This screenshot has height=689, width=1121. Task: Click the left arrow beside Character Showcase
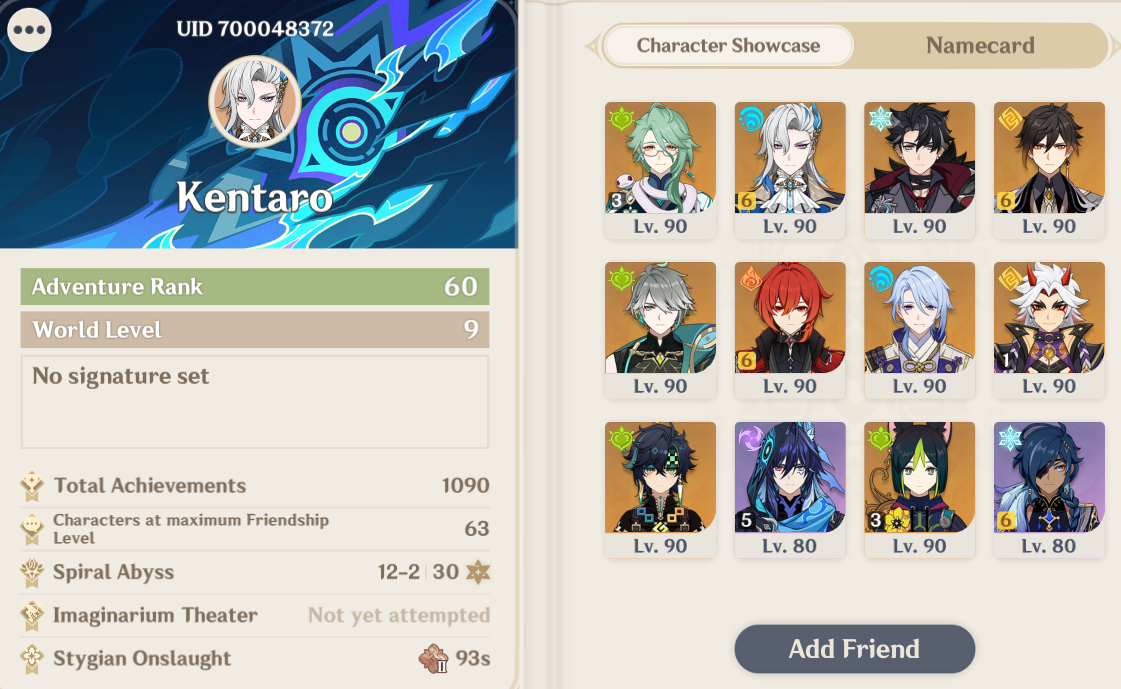click(592, 46)
